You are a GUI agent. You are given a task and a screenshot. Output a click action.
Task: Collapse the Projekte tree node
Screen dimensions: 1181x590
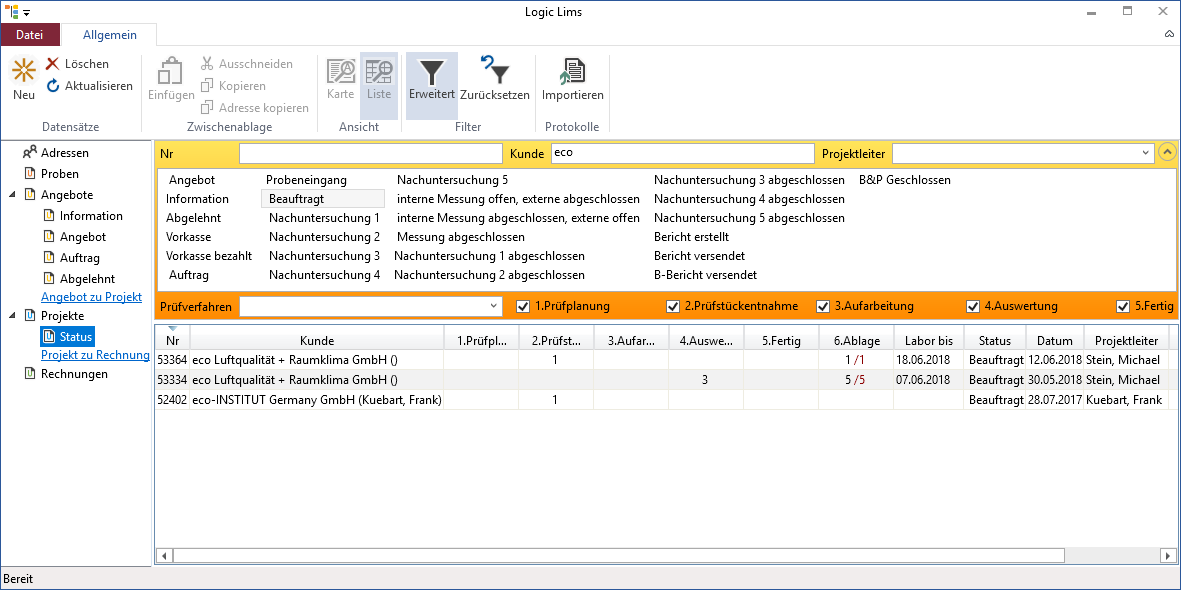12,316
